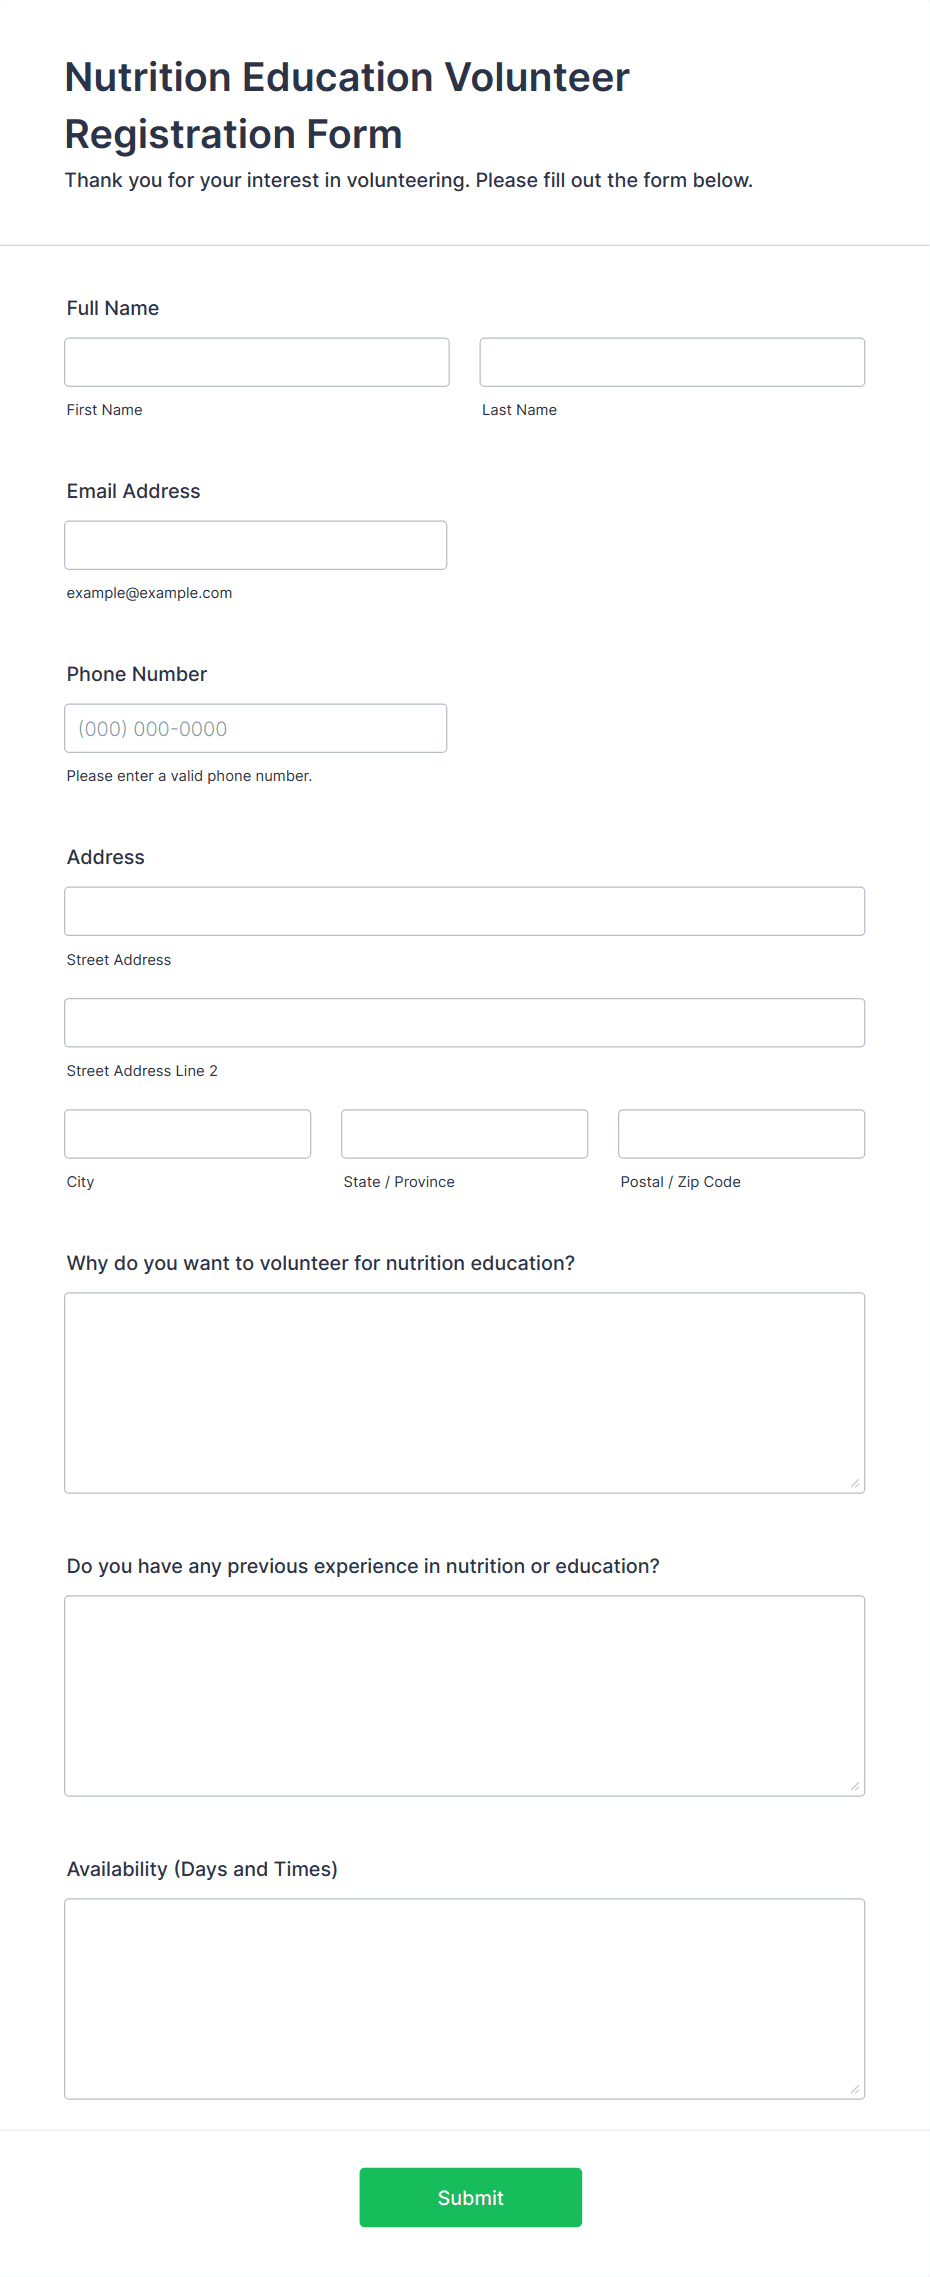Image resolution: width=930 pixels, height=2277 pixels.
Task: Focus the Postal / Zip Code field
Action: [742, 1133]
